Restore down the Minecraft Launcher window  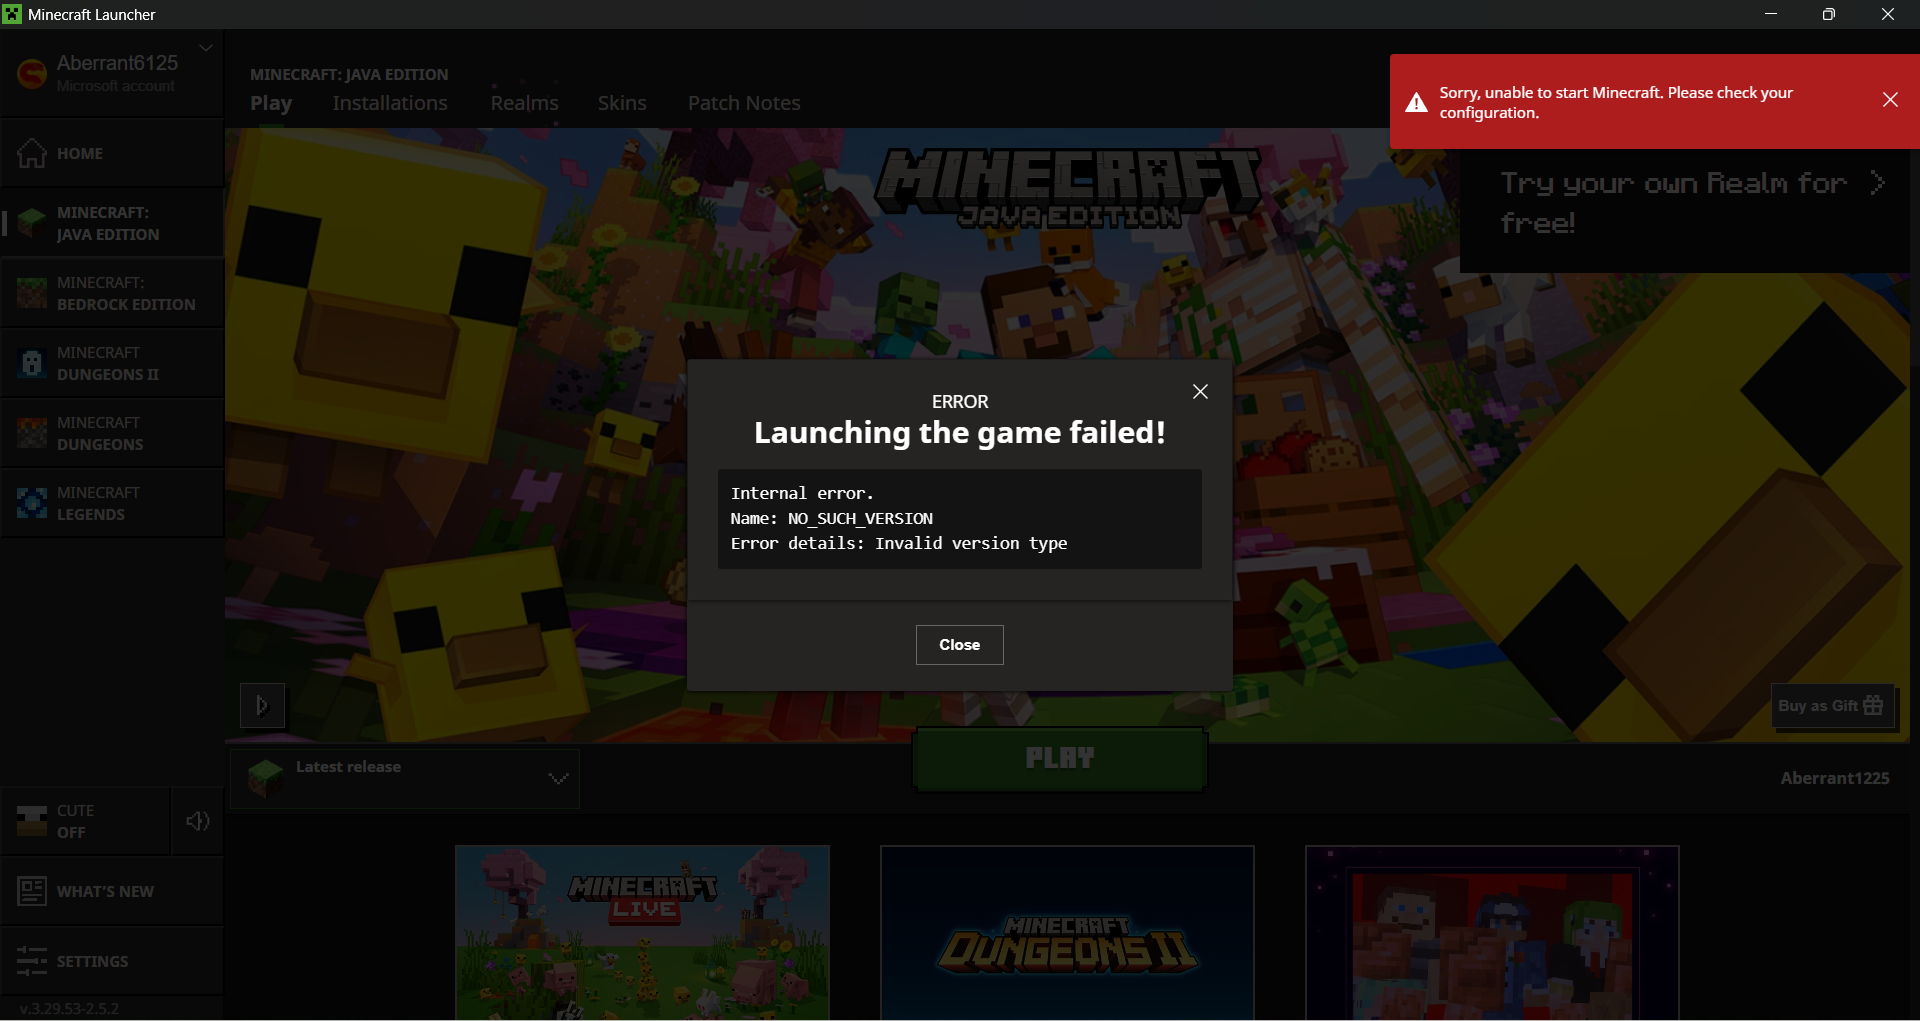[1829, 14]
